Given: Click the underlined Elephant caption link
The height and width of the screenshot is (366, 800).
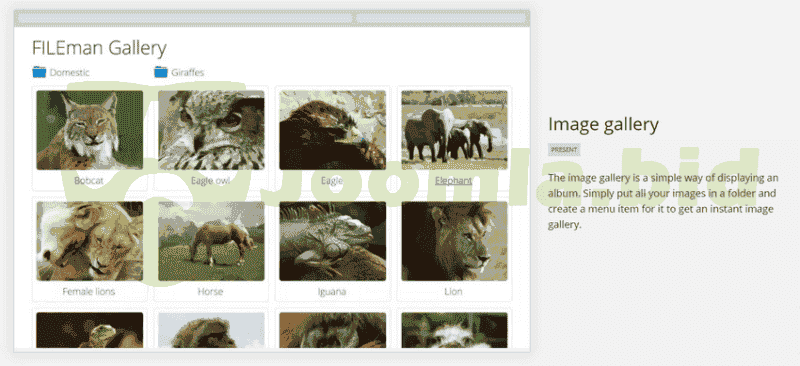Looking at the screenshot, I should pos(454,181).
